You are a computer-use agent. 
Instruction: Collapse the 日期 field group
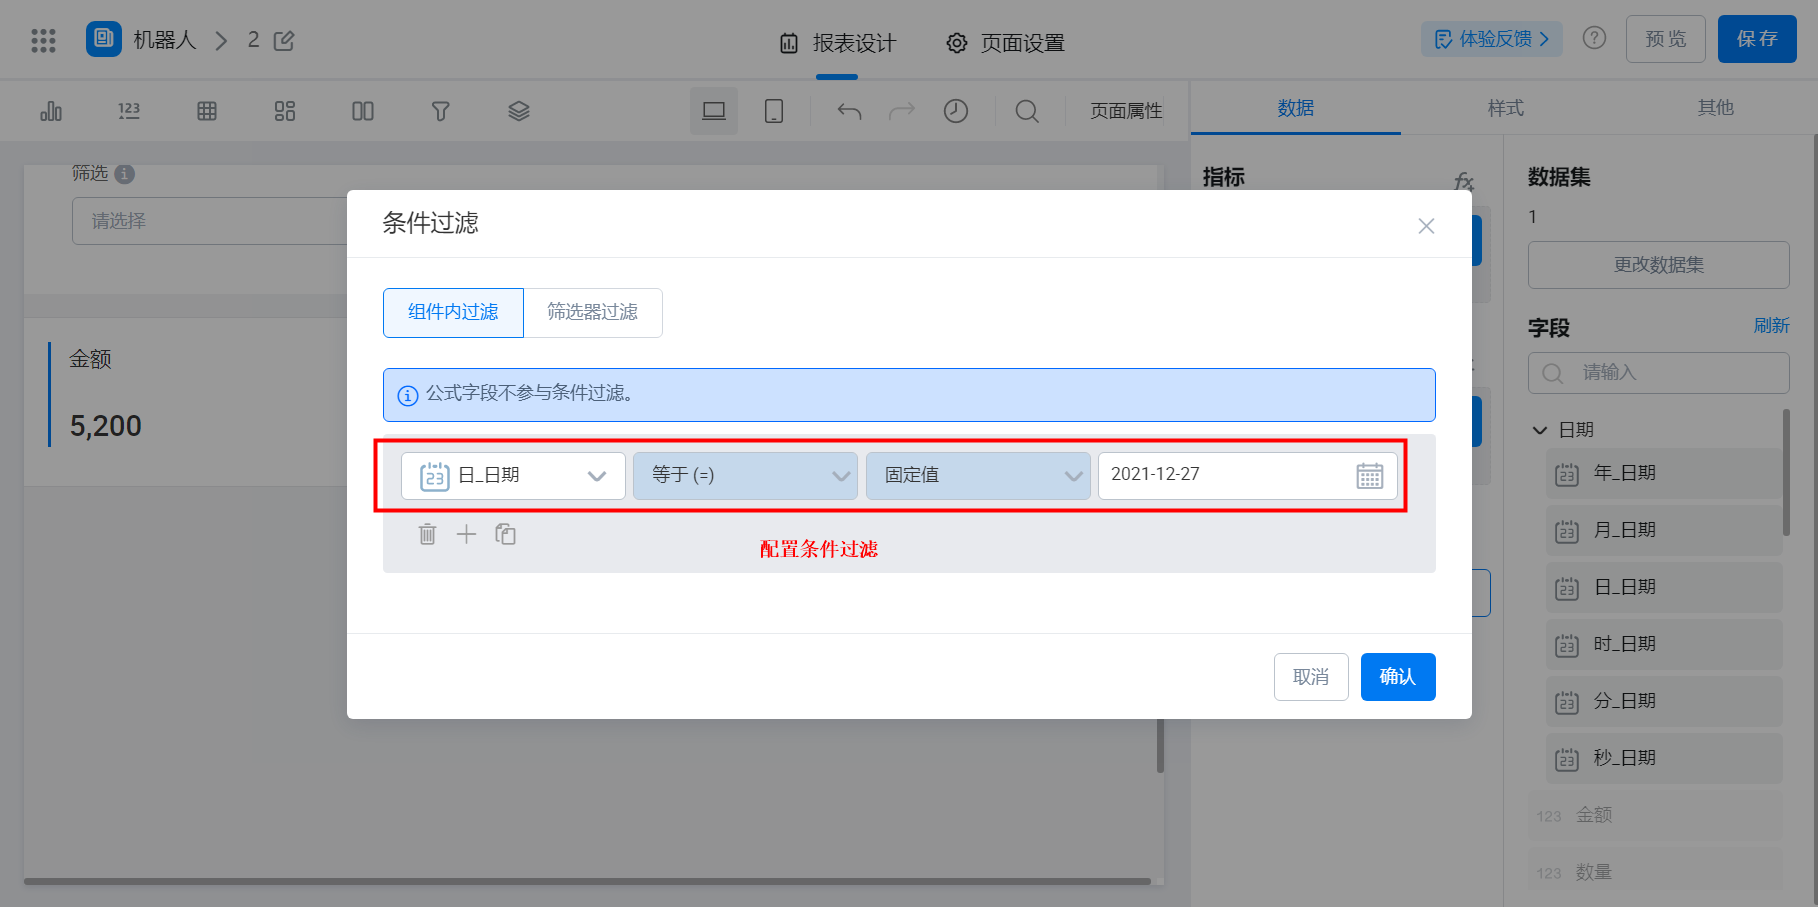(1540, 430)
